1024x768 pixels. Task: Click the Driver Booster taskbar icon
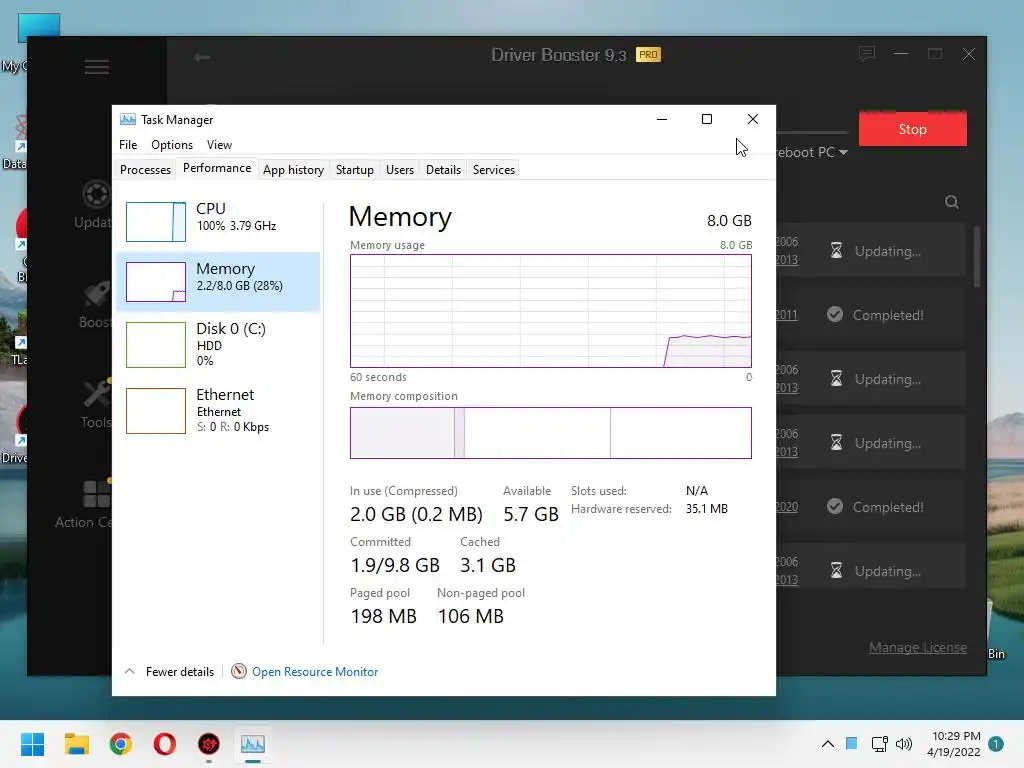coord(209,744)
